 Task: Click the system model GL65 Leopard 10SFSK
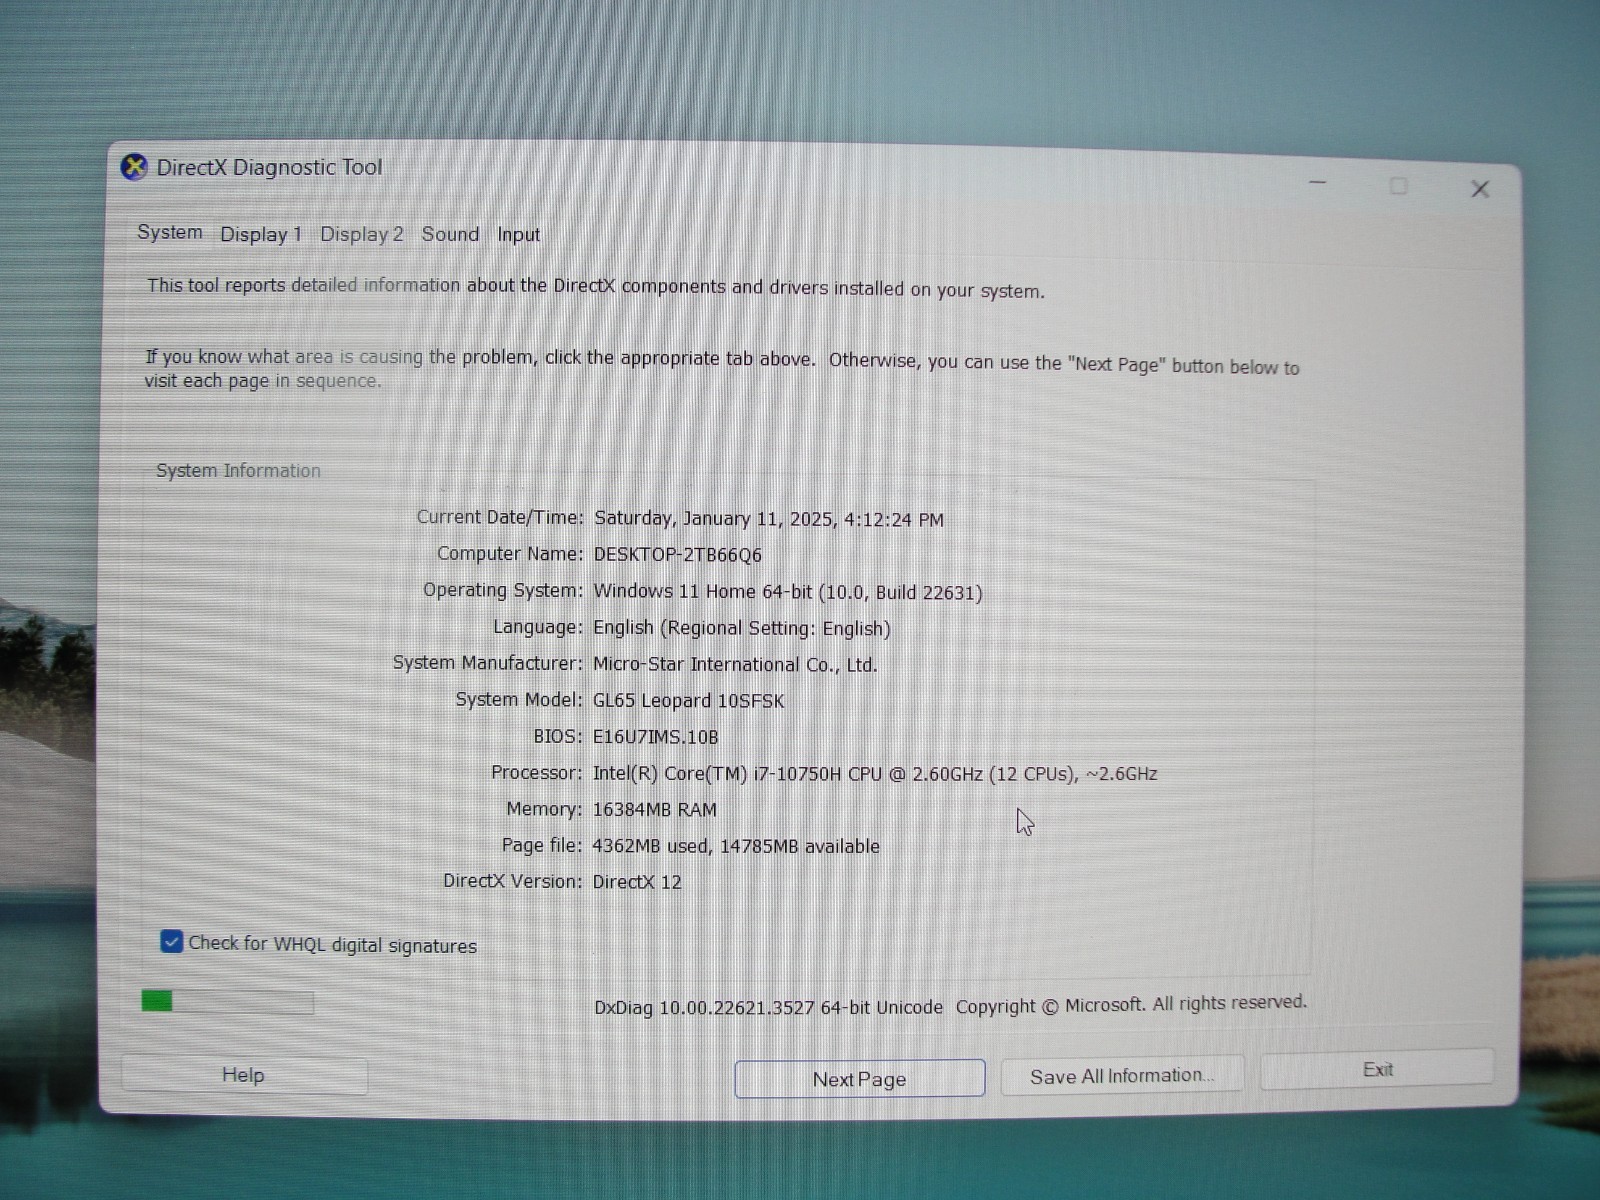688,701
